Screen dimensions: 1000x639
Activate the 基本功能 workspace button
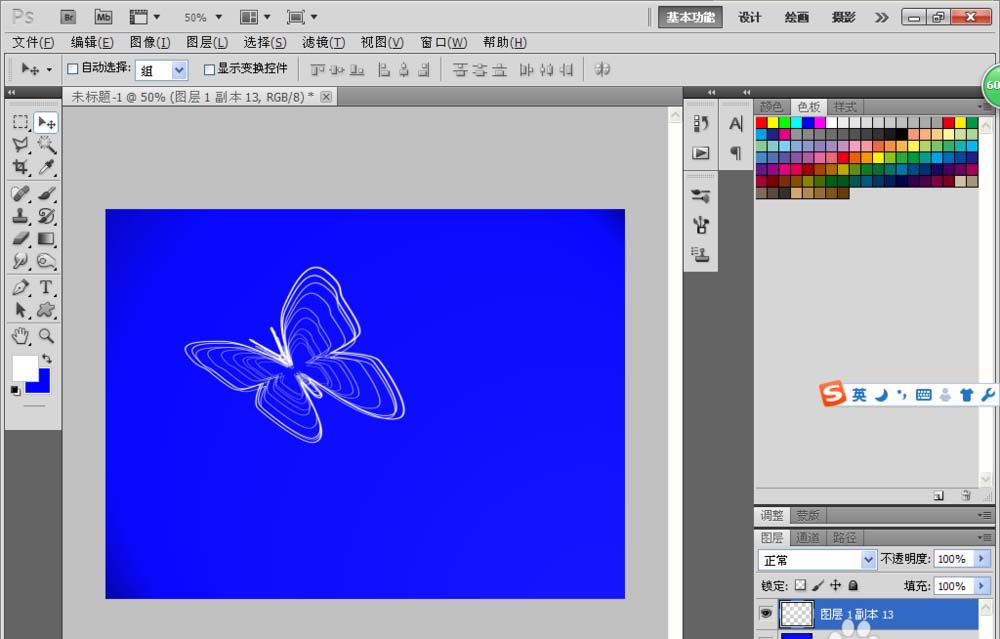pos(690,17)
